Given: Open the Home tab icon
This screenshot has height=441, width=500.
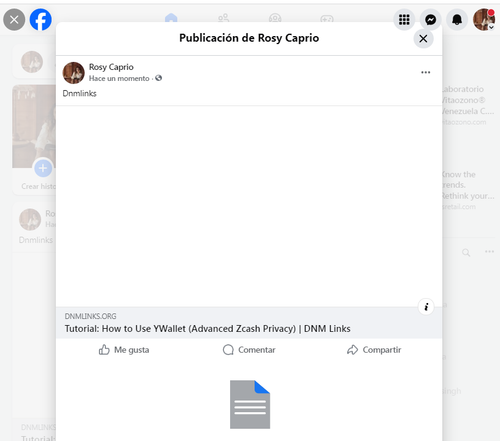Looking at the screenshot, I should pos(171,18).
